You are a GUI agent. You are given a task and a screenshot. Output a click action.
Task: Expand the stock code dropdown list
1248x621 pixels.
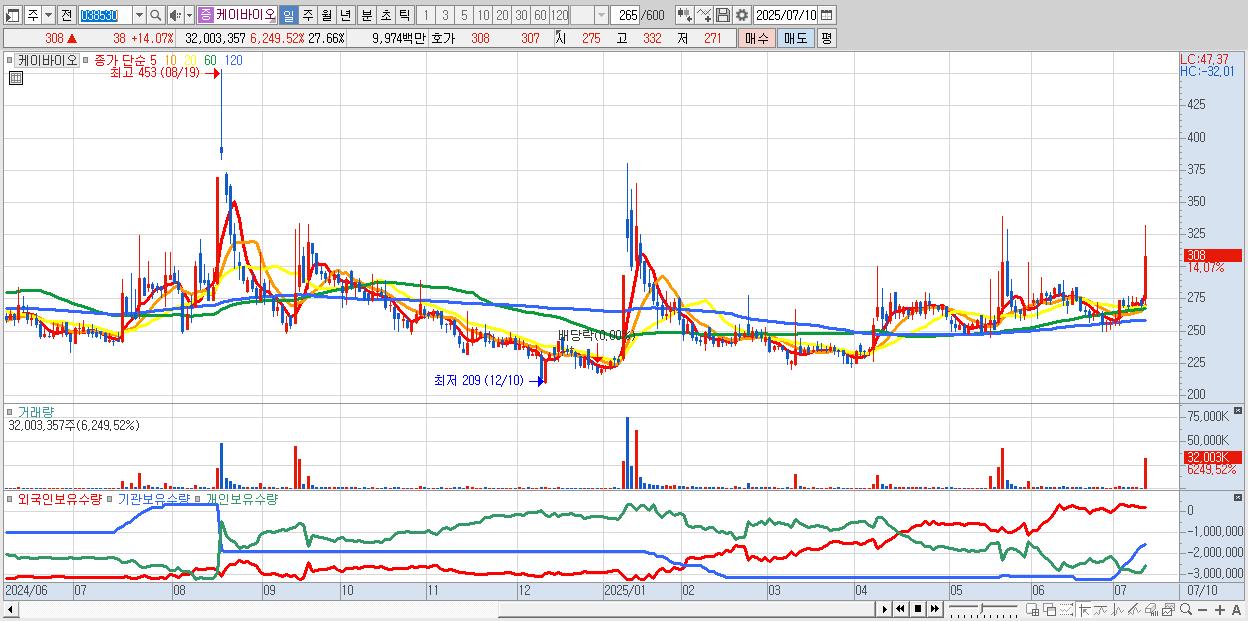coord(139,15)
